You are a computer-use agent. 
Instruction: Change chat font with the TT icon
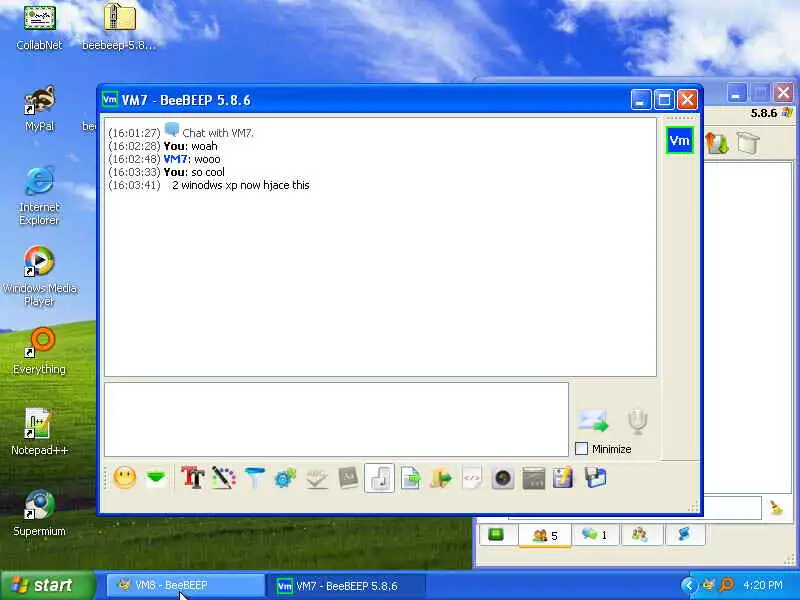coord(193,478)
